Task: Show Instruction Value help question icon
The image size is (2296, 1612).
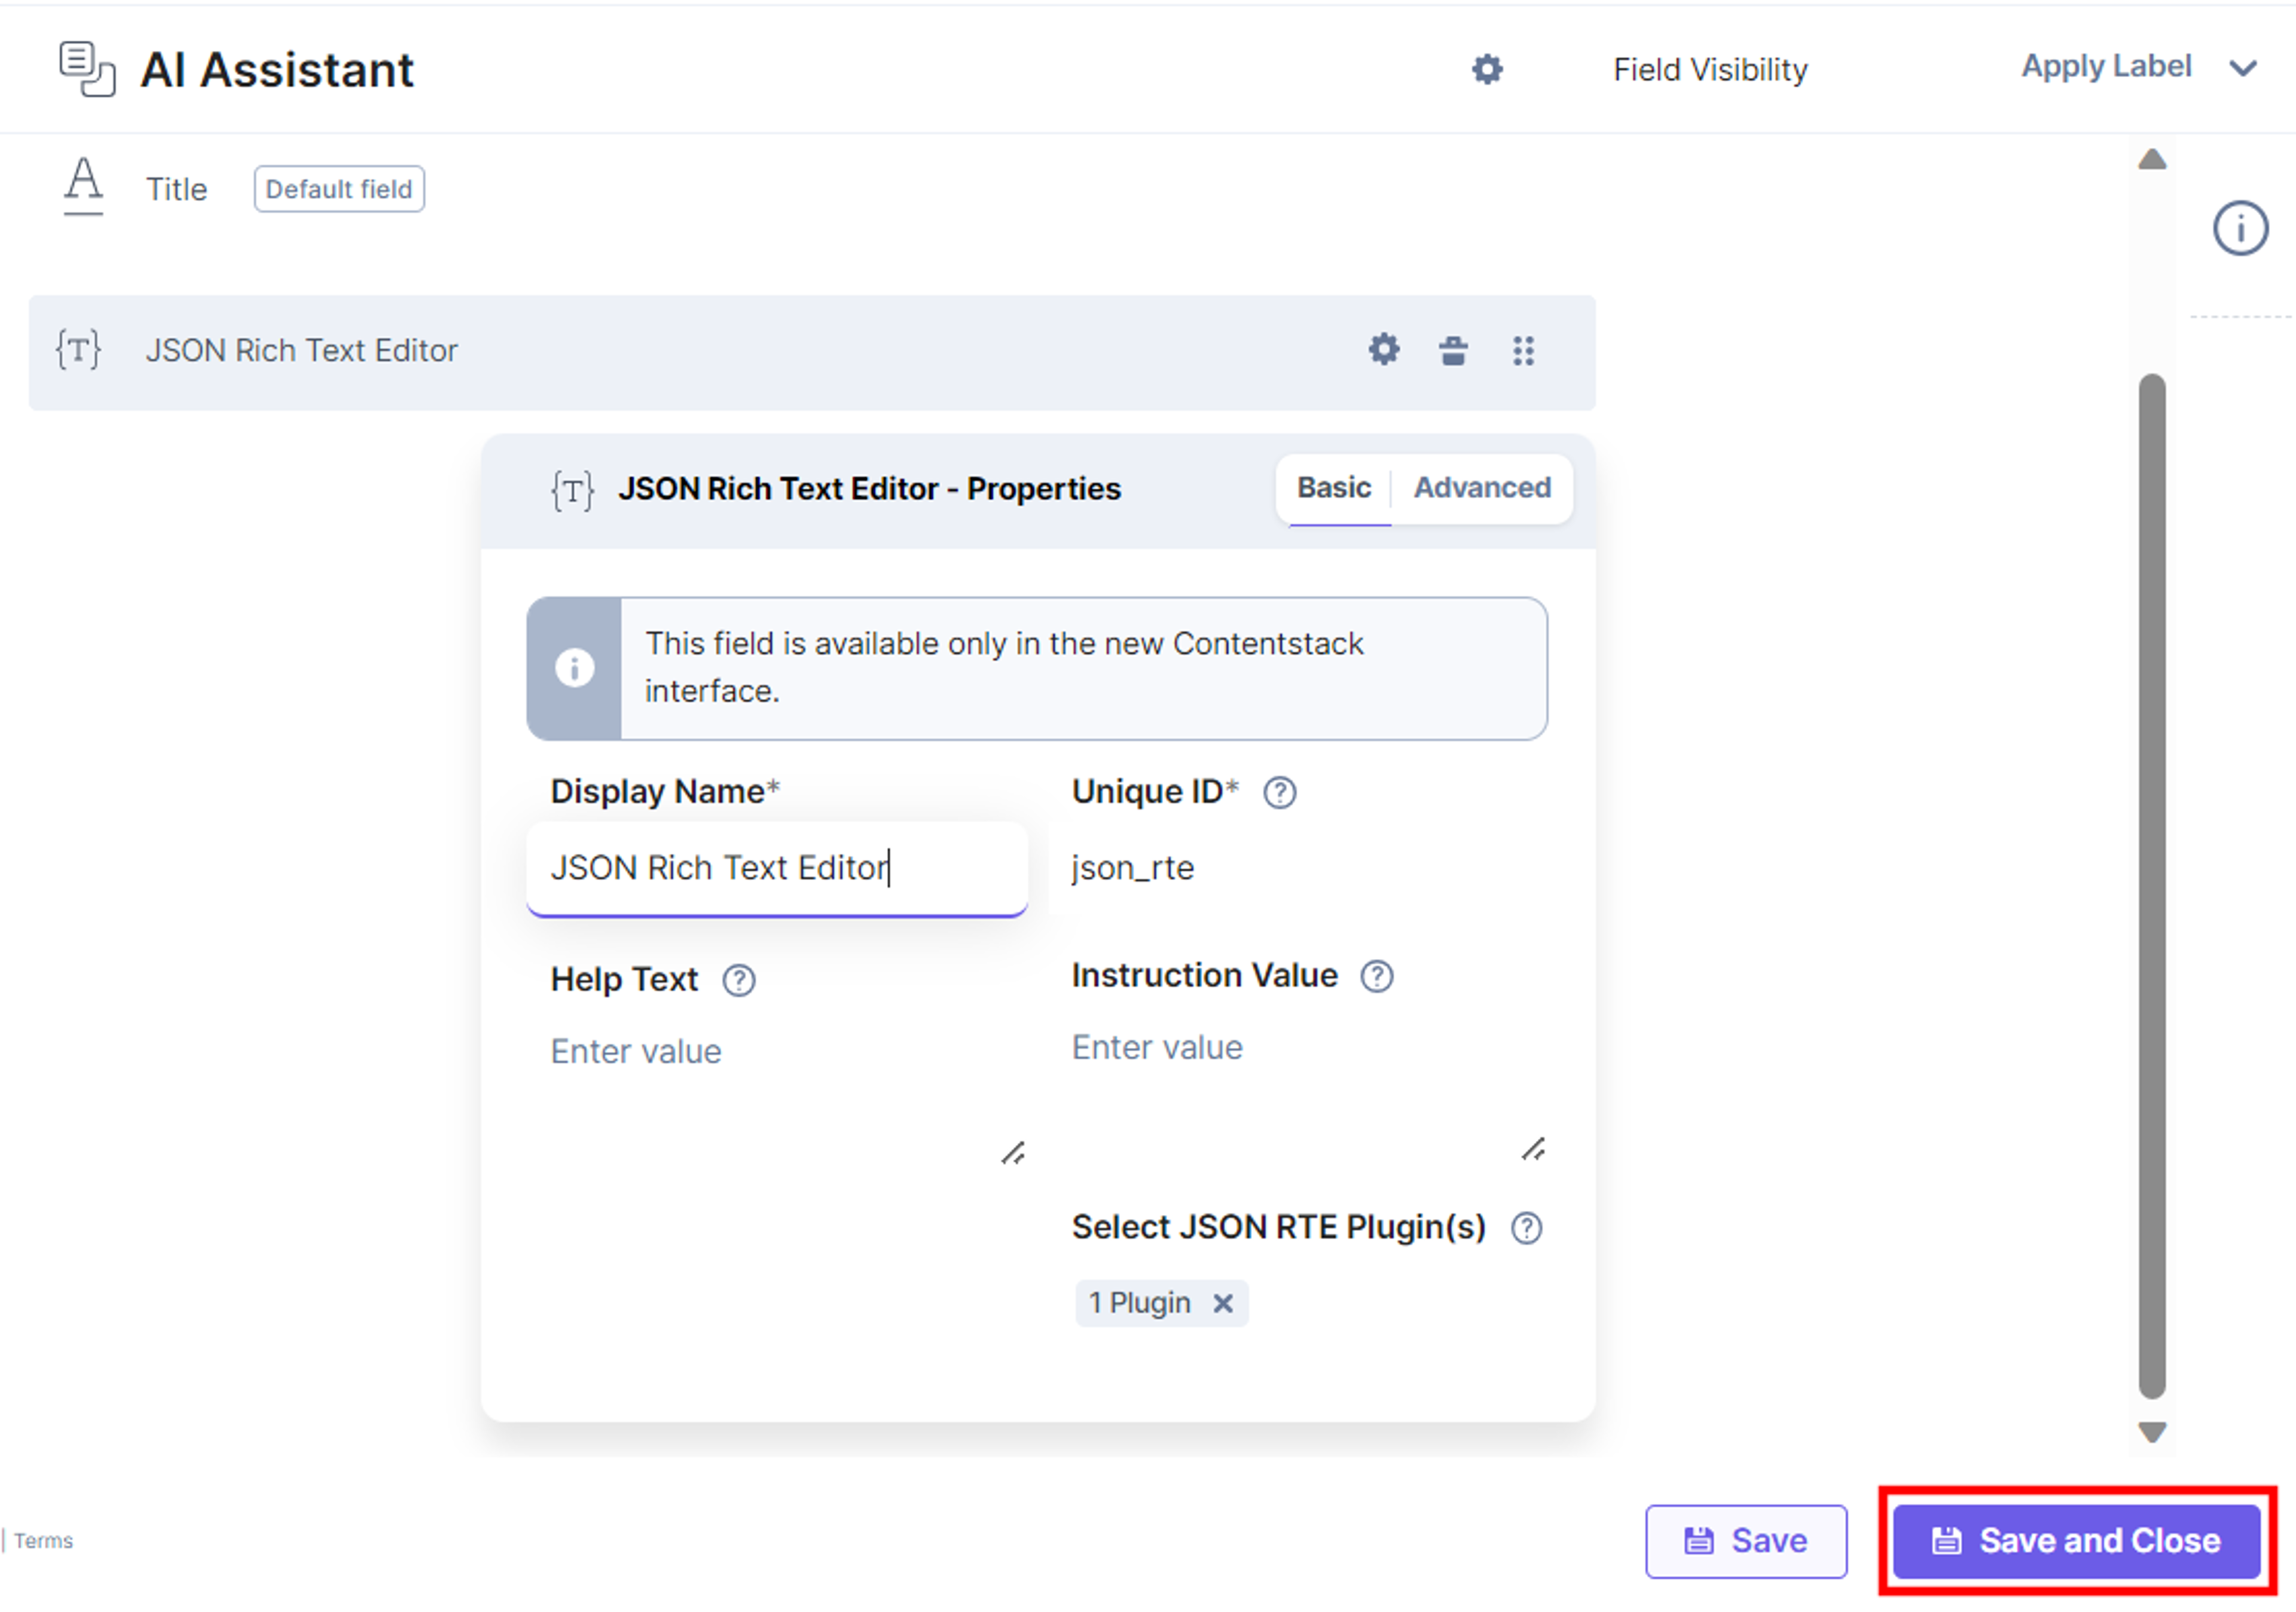Action: pos(1377,977)
